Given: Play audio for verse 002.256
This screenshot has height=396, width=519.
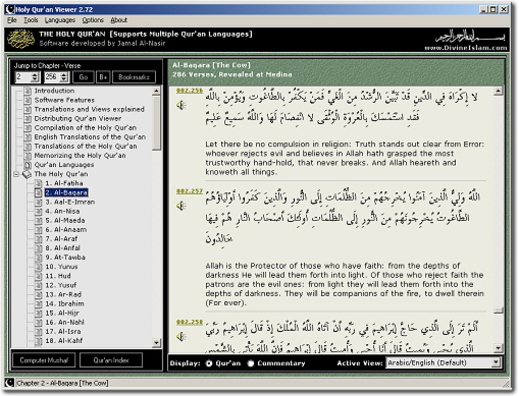Looking at the screenshot, I should coord(181,105).
